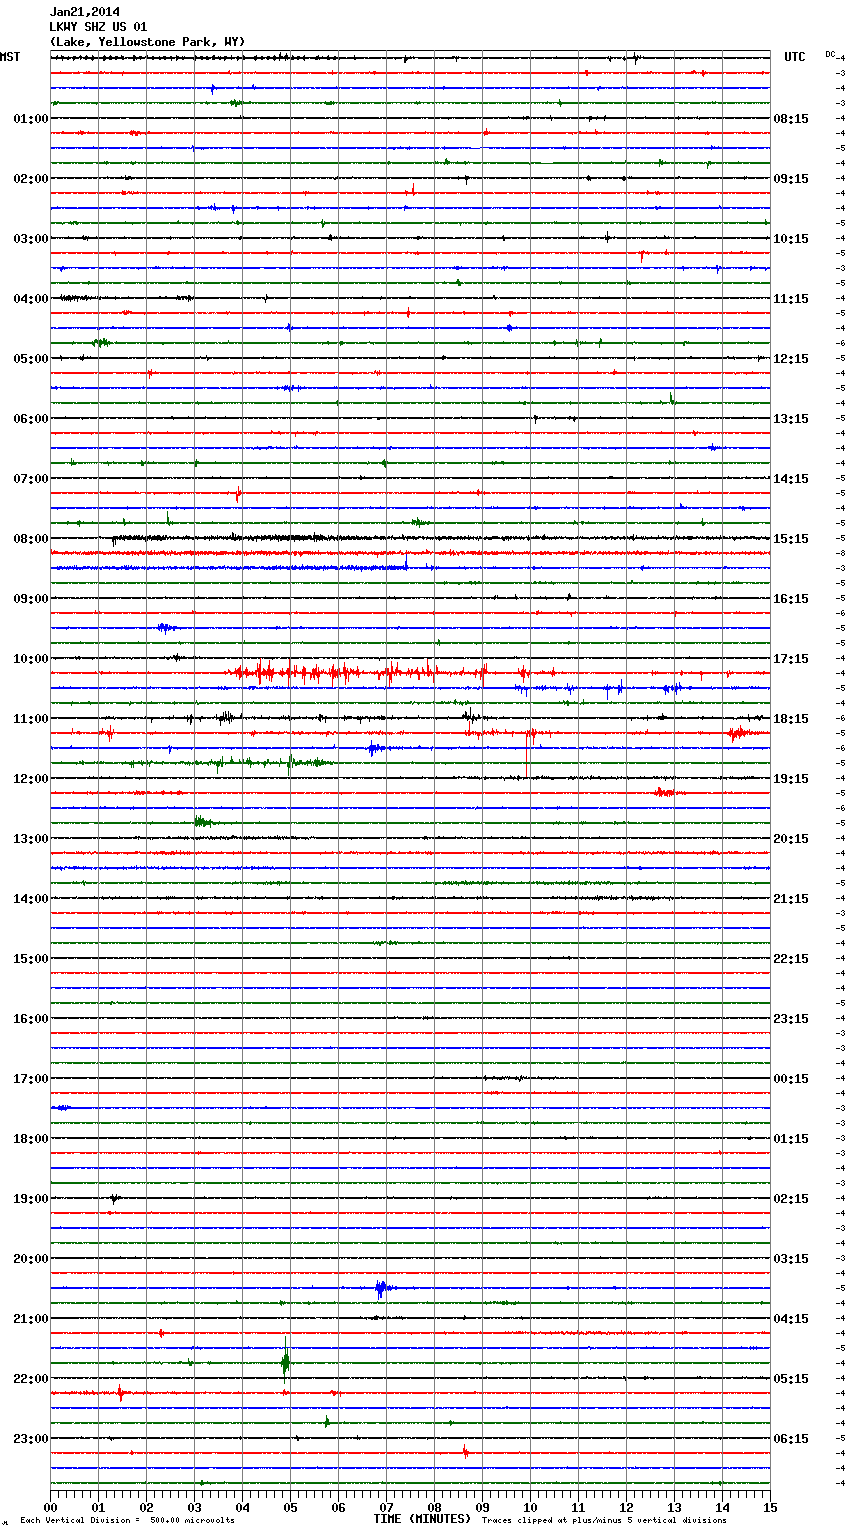850x1534 pixels.
Task: Click the 18:15 UTC time label
Action: coord(791,719)
